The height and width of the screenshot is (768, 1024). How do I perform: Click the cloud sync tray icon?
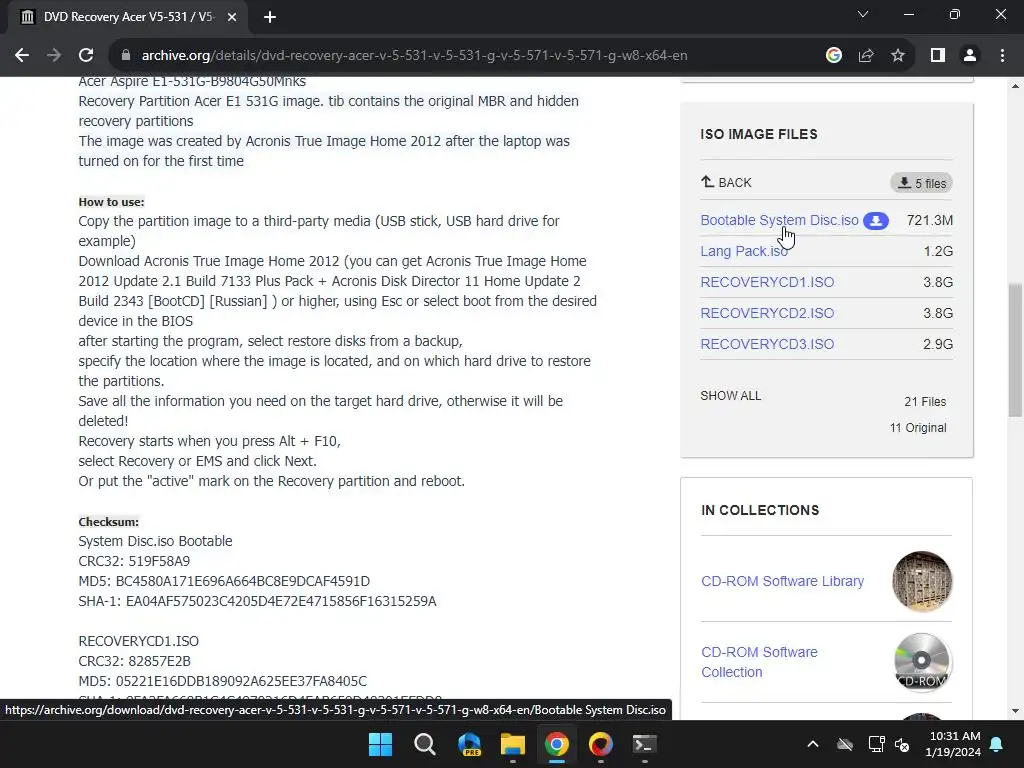pyautogui.click(x=845, y=744)
